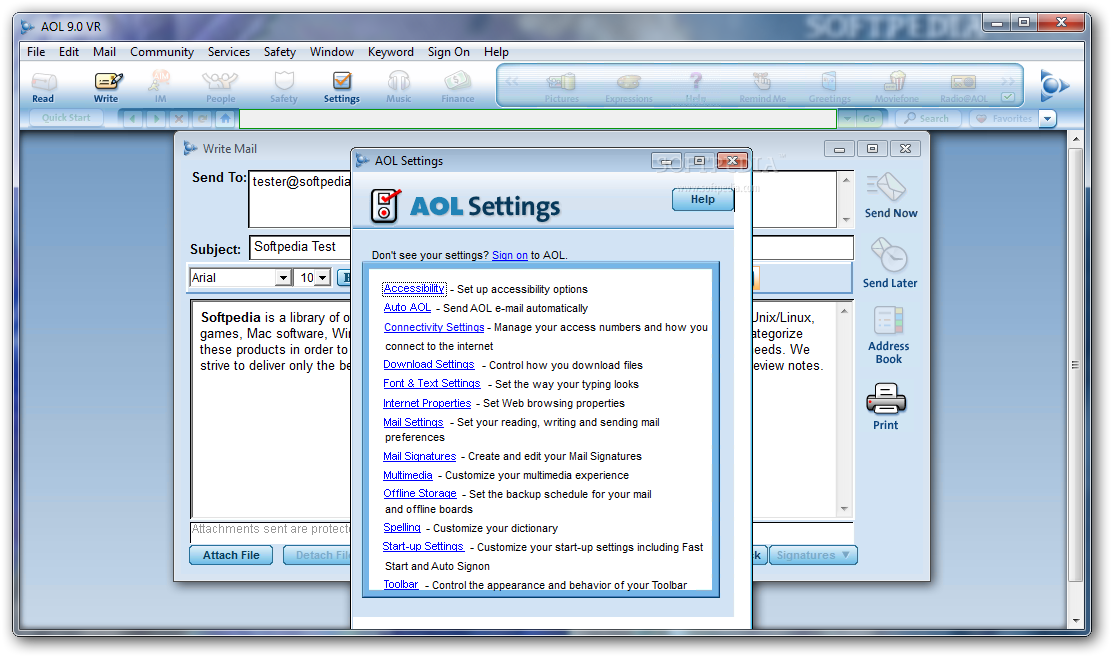
Task: Open the Window menu
Action: [x=332, y=52]
